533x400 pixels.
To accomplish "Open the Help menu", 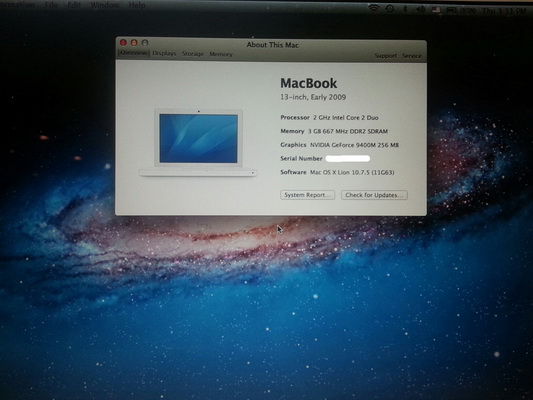I will tap(137, 5).
